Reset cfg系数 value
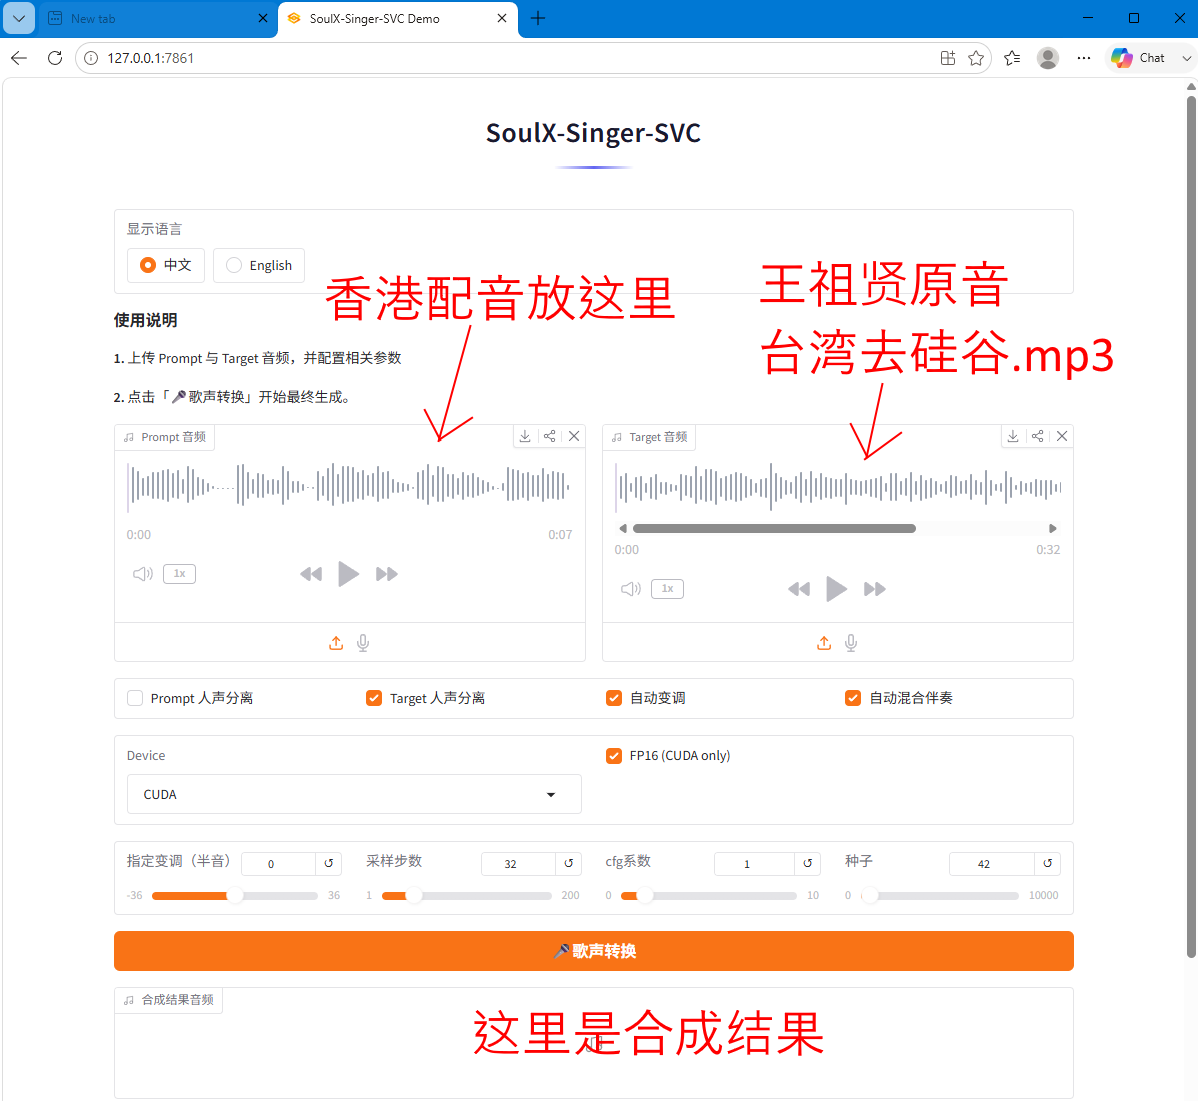The height and width of the screenshot is (1101, 1198). (x=808, y=863)
